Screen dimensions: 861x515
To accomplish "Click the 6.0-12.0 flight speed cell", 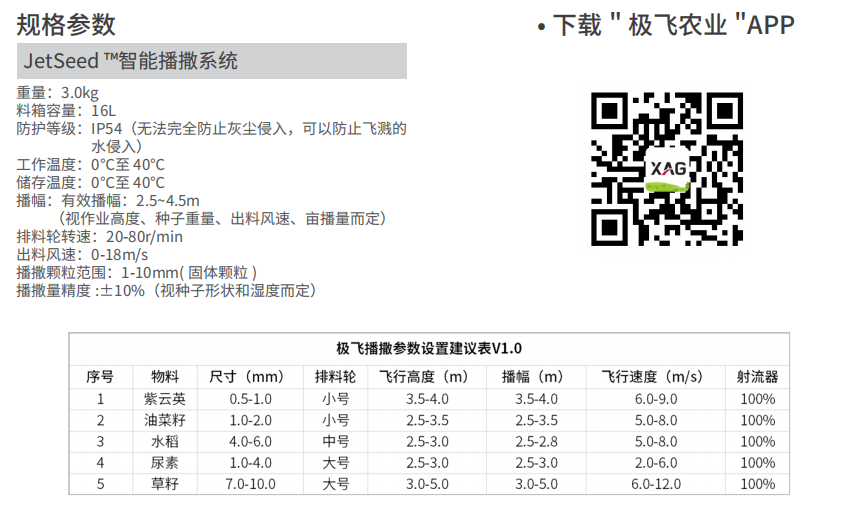I will pyautogui.click(x=656, y=484).
